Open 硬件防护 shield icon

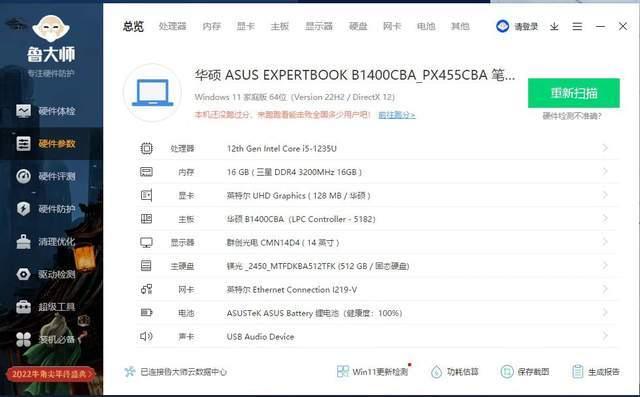coord(23,209)
